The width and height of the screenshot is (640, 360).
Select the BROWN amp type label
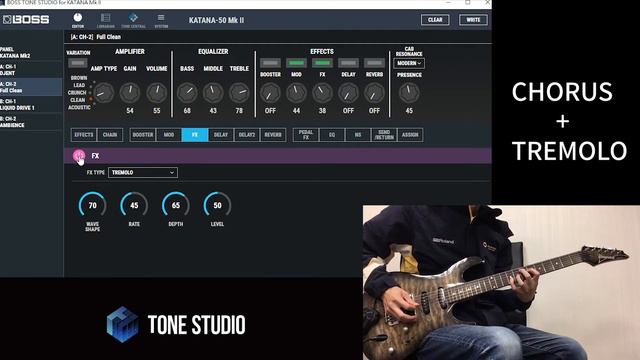tap(79, 78)
